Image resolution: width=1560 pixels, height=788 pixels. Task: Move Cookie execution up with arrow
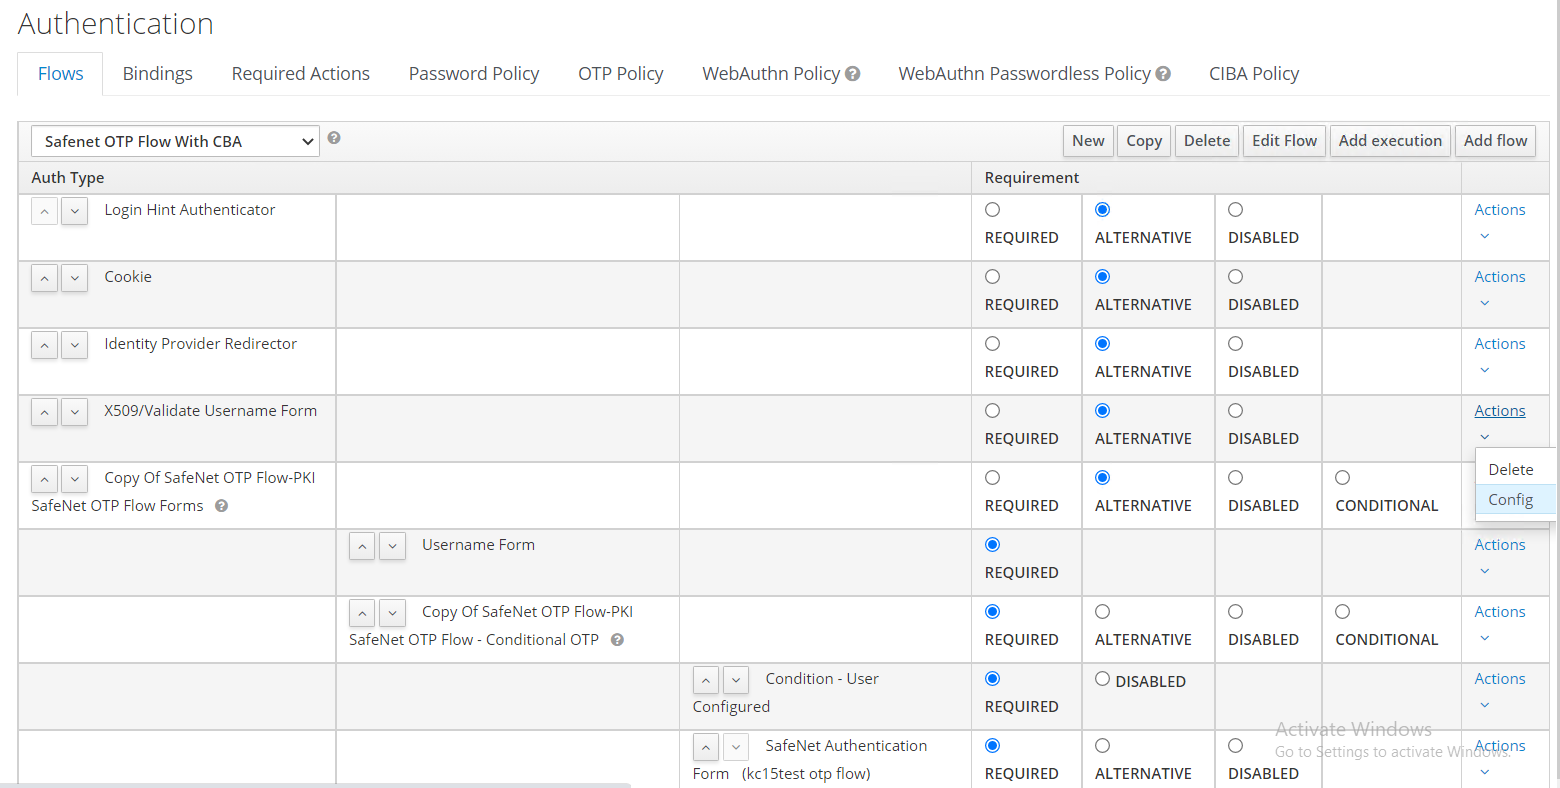click(x=44, y=278)
